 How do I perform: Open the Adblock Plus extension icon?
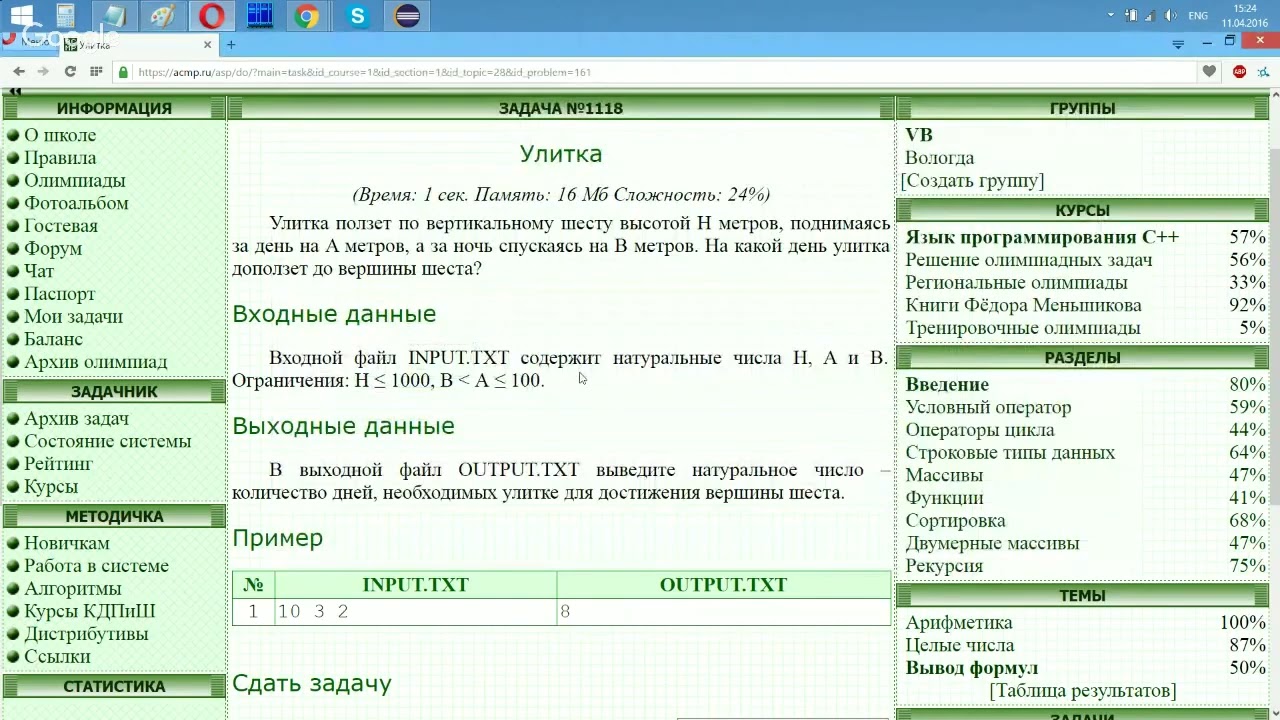[x=1239, y=71]
